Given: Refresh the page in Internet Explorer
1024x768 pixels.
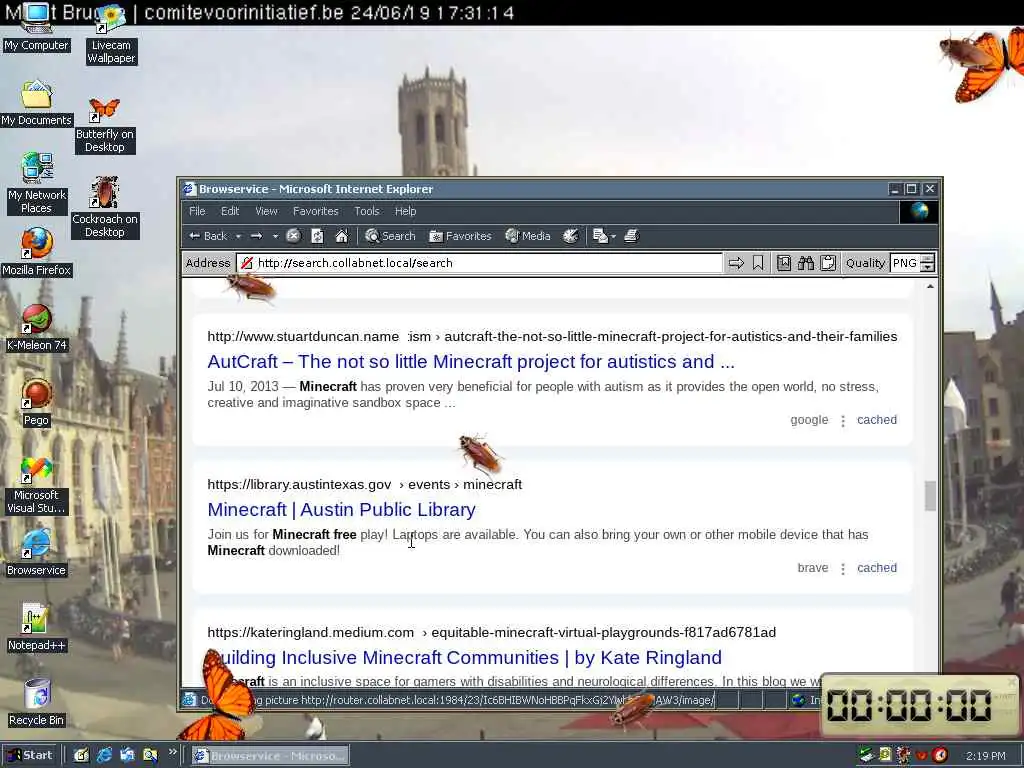Looking at the screenshot, I should (x=317, y=236).
